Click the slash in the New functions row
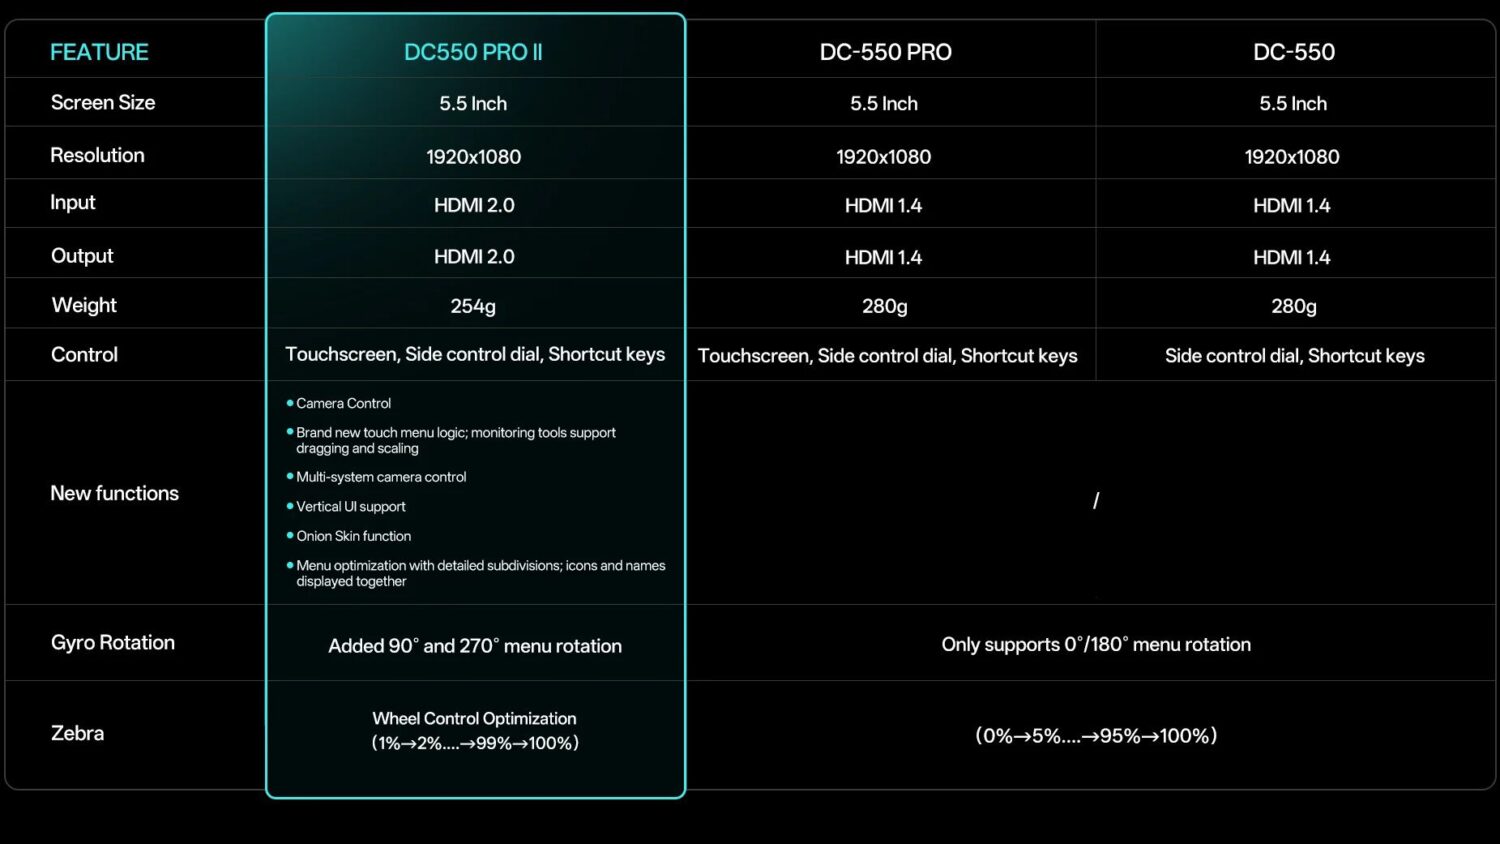 click(x=1096, y=501)
